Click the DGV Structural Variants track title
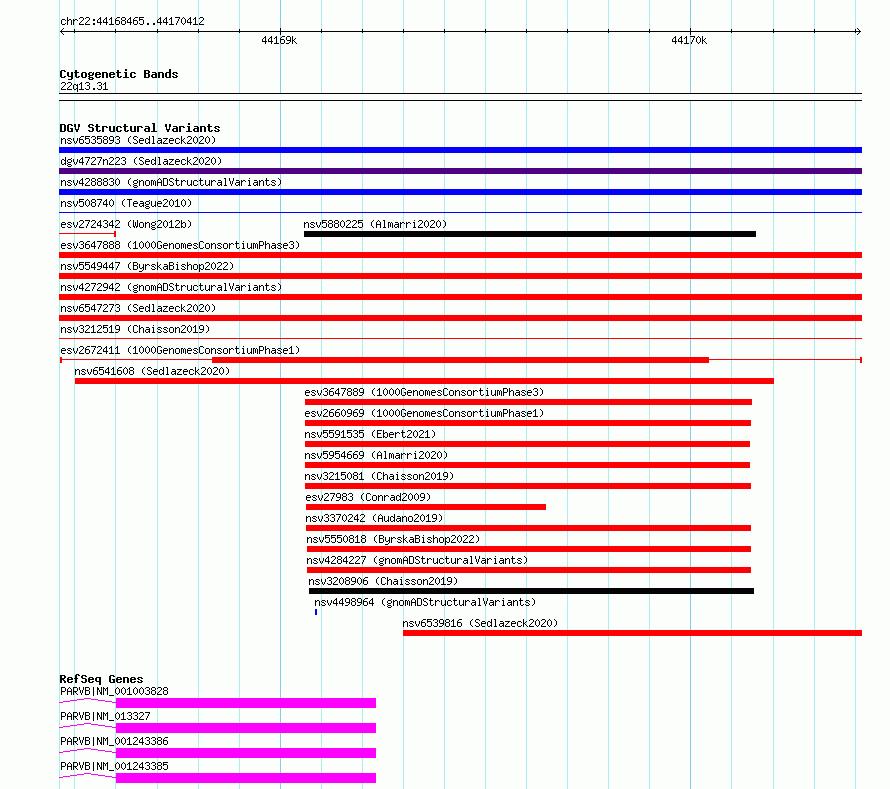This screenshot has width=890, height=789. pos(140,128)
